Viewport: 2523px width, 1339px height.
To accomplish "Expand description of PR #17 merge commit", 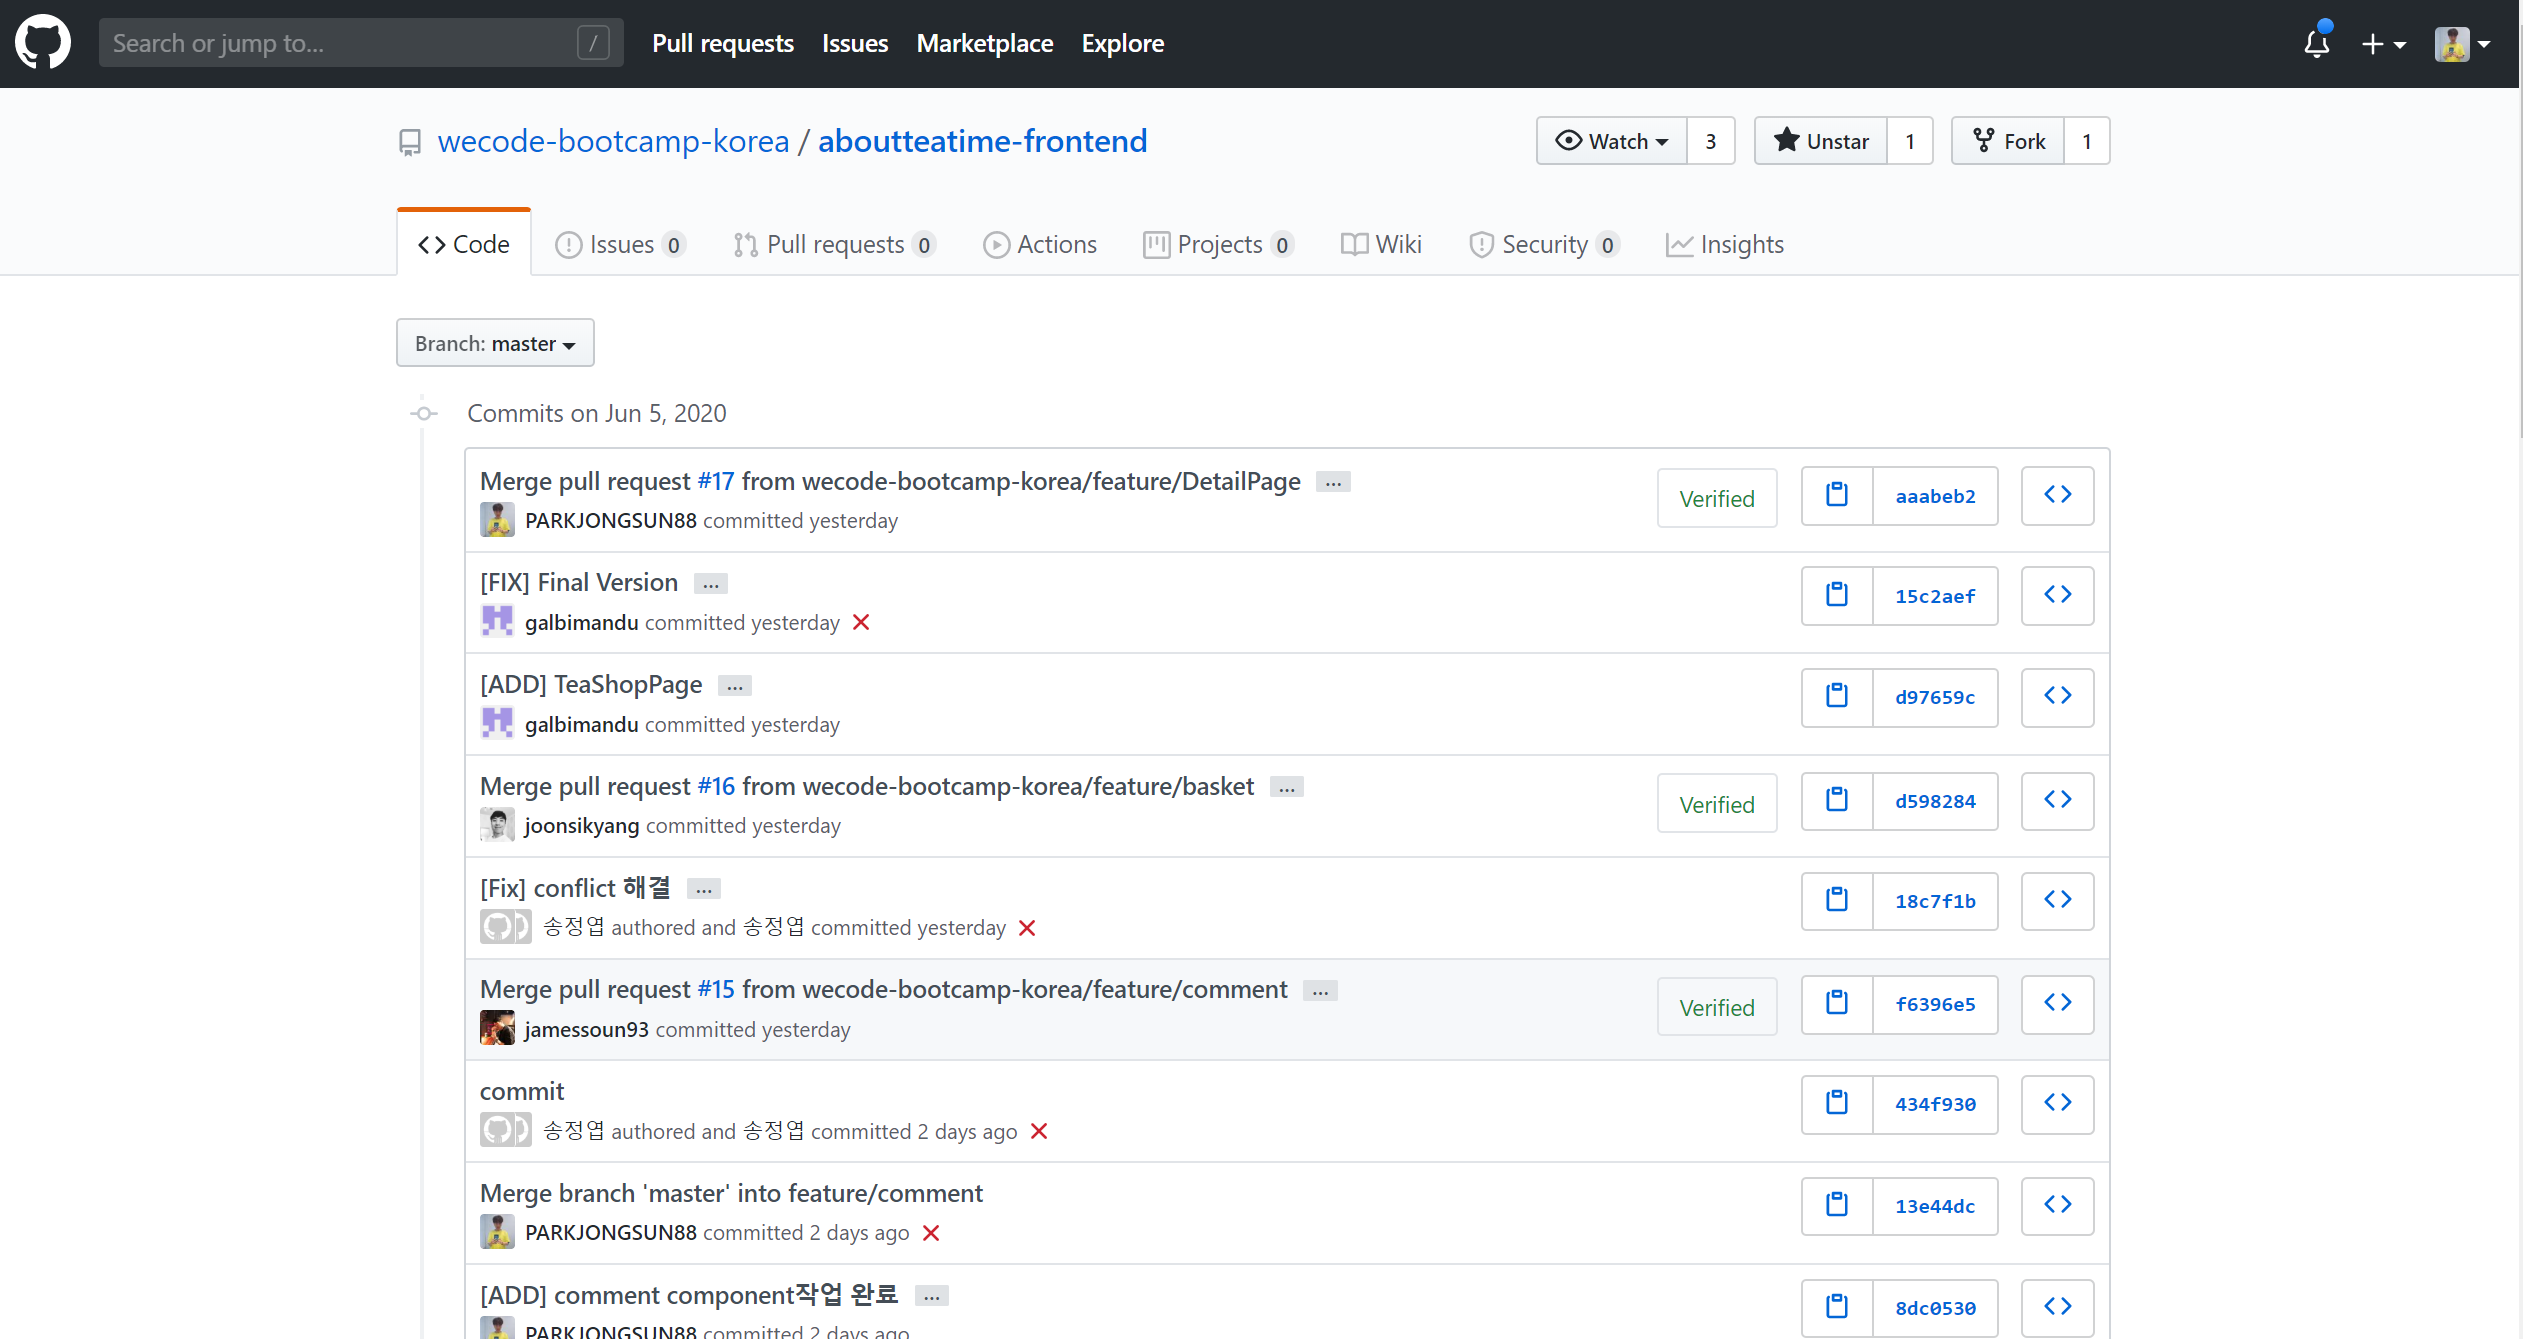I will coord(1333,483).
